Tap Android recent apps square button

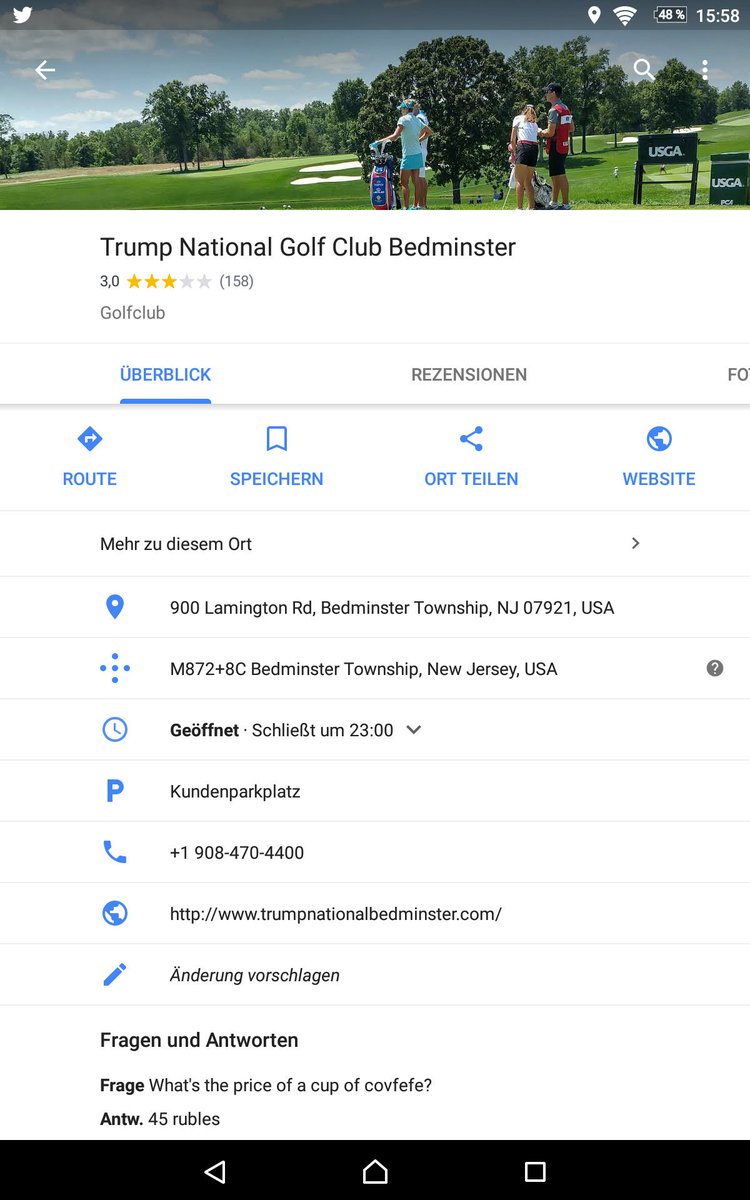(535, 1171)
